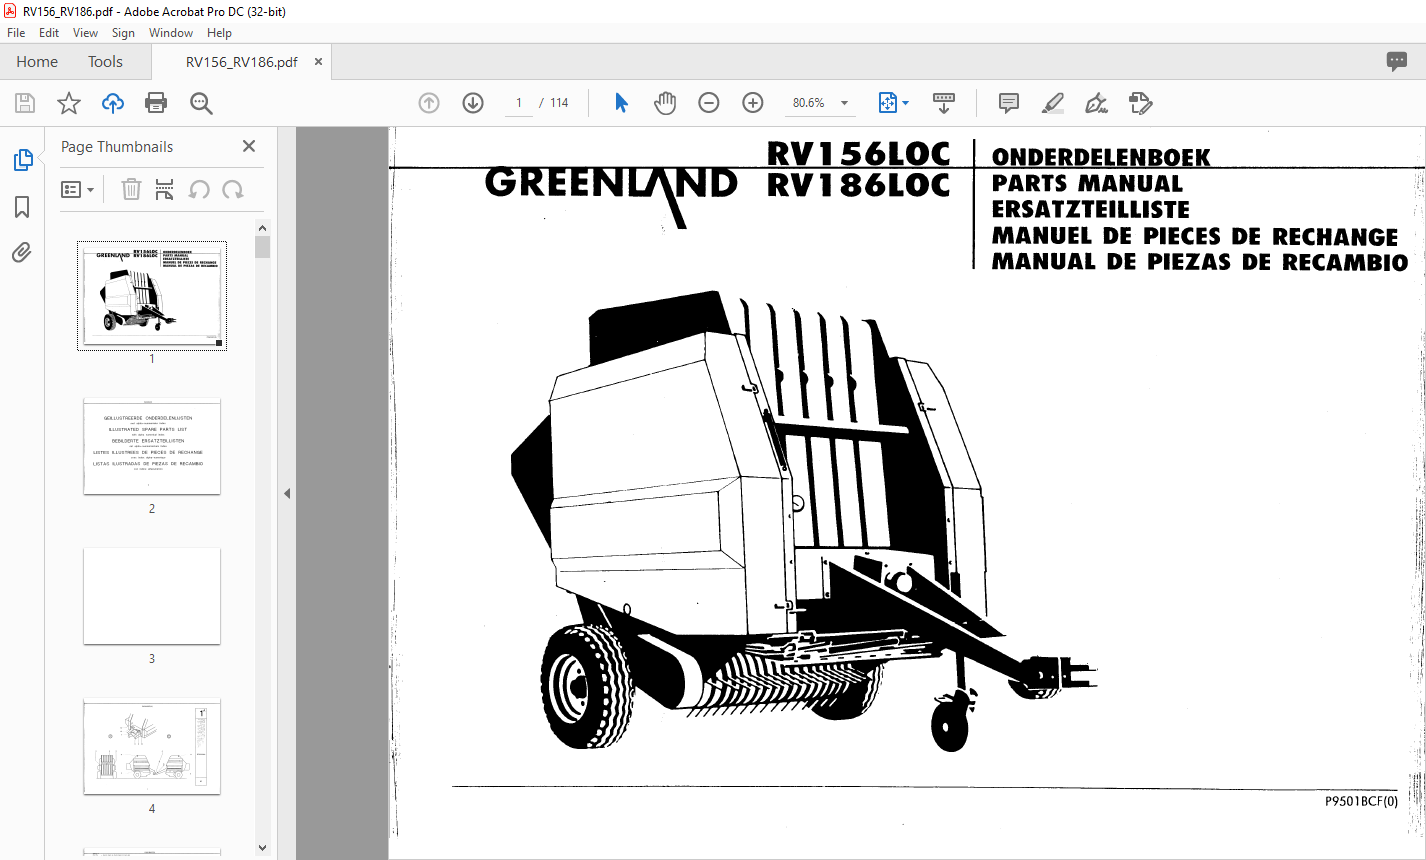Close the RV156_RV186.pdf tab
The width and height of the screenshot is (1426, 860).
[319, 62]
